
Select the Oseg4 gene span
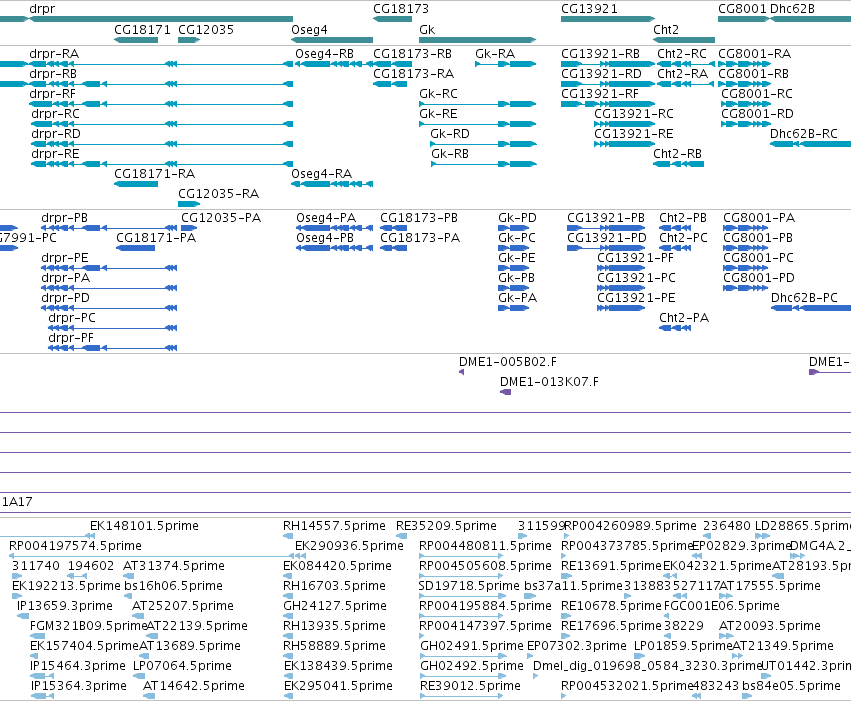click(332, 40)
